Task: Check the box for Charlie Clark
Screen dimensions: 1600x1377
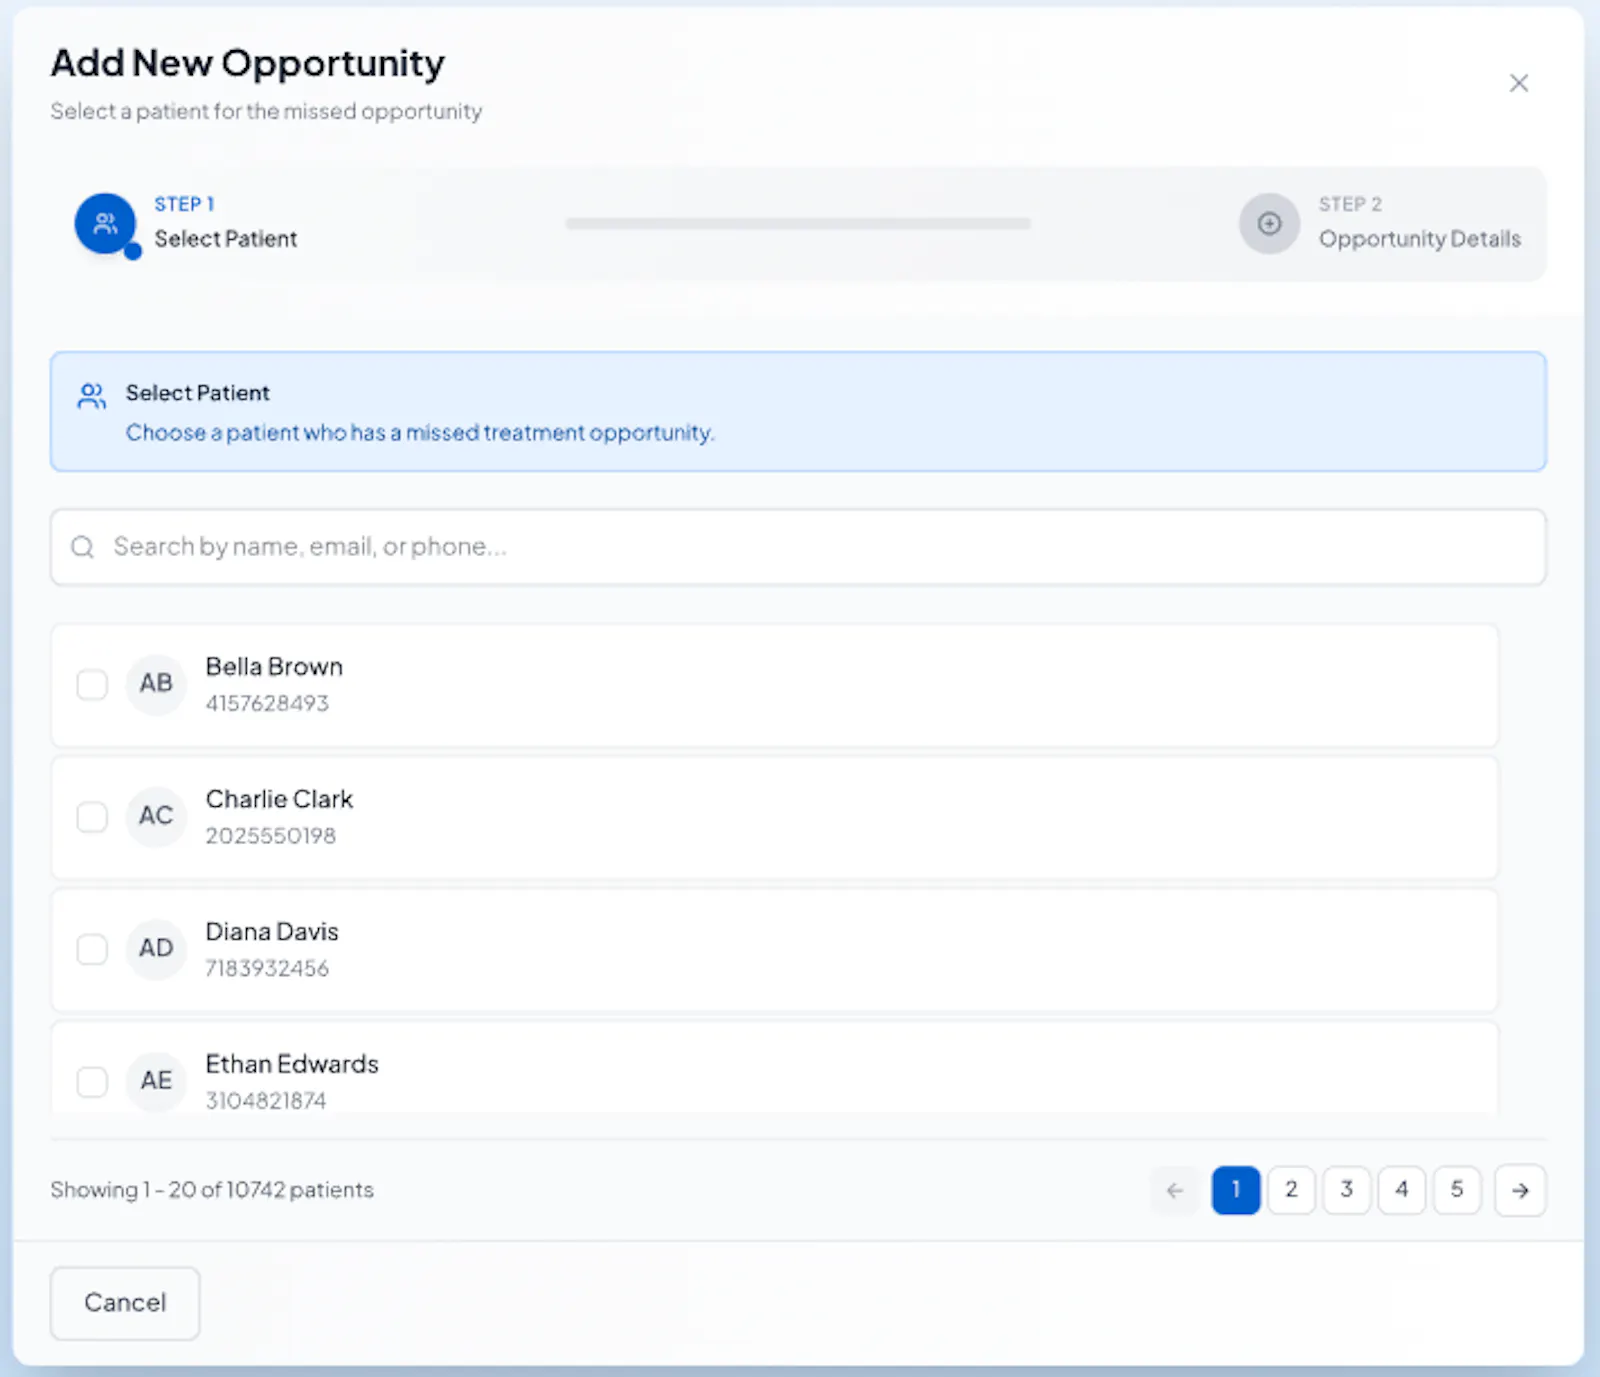Action: [92, 817]
